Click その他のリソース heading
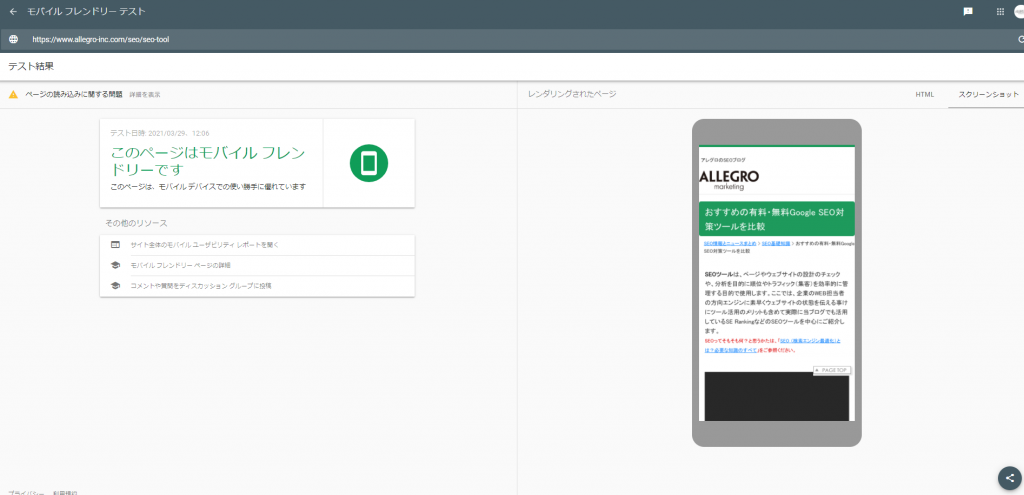Image resolution: width=1024 pixels, height=495 pixels. [x=136, y=223]
